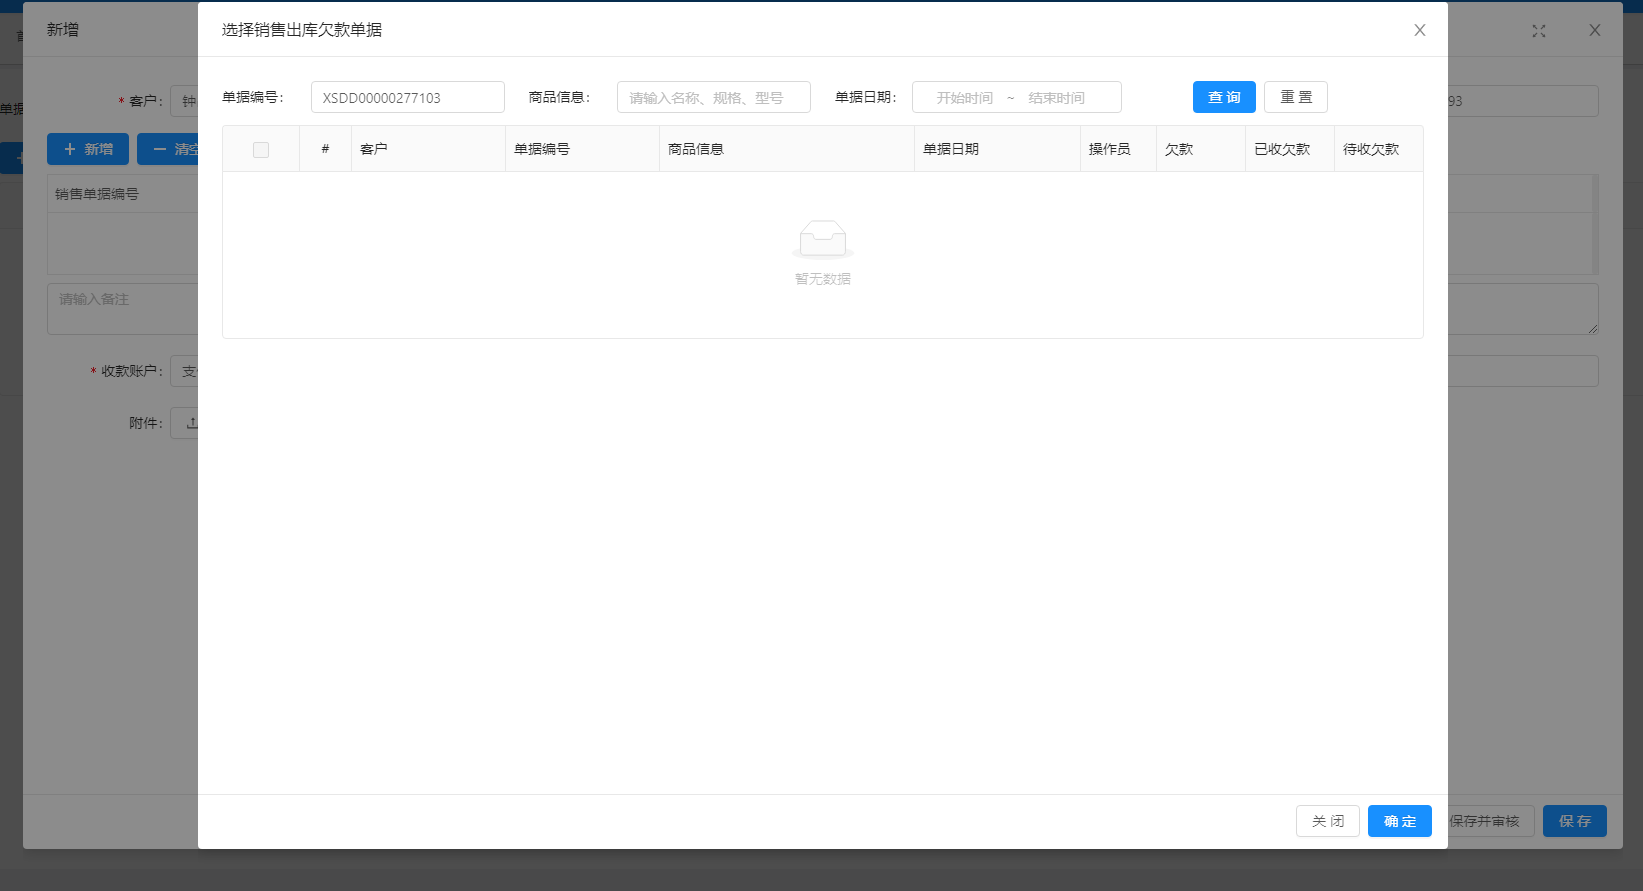Click the 单据编号 input field
1643x891 pixels.
pos(408,97)
